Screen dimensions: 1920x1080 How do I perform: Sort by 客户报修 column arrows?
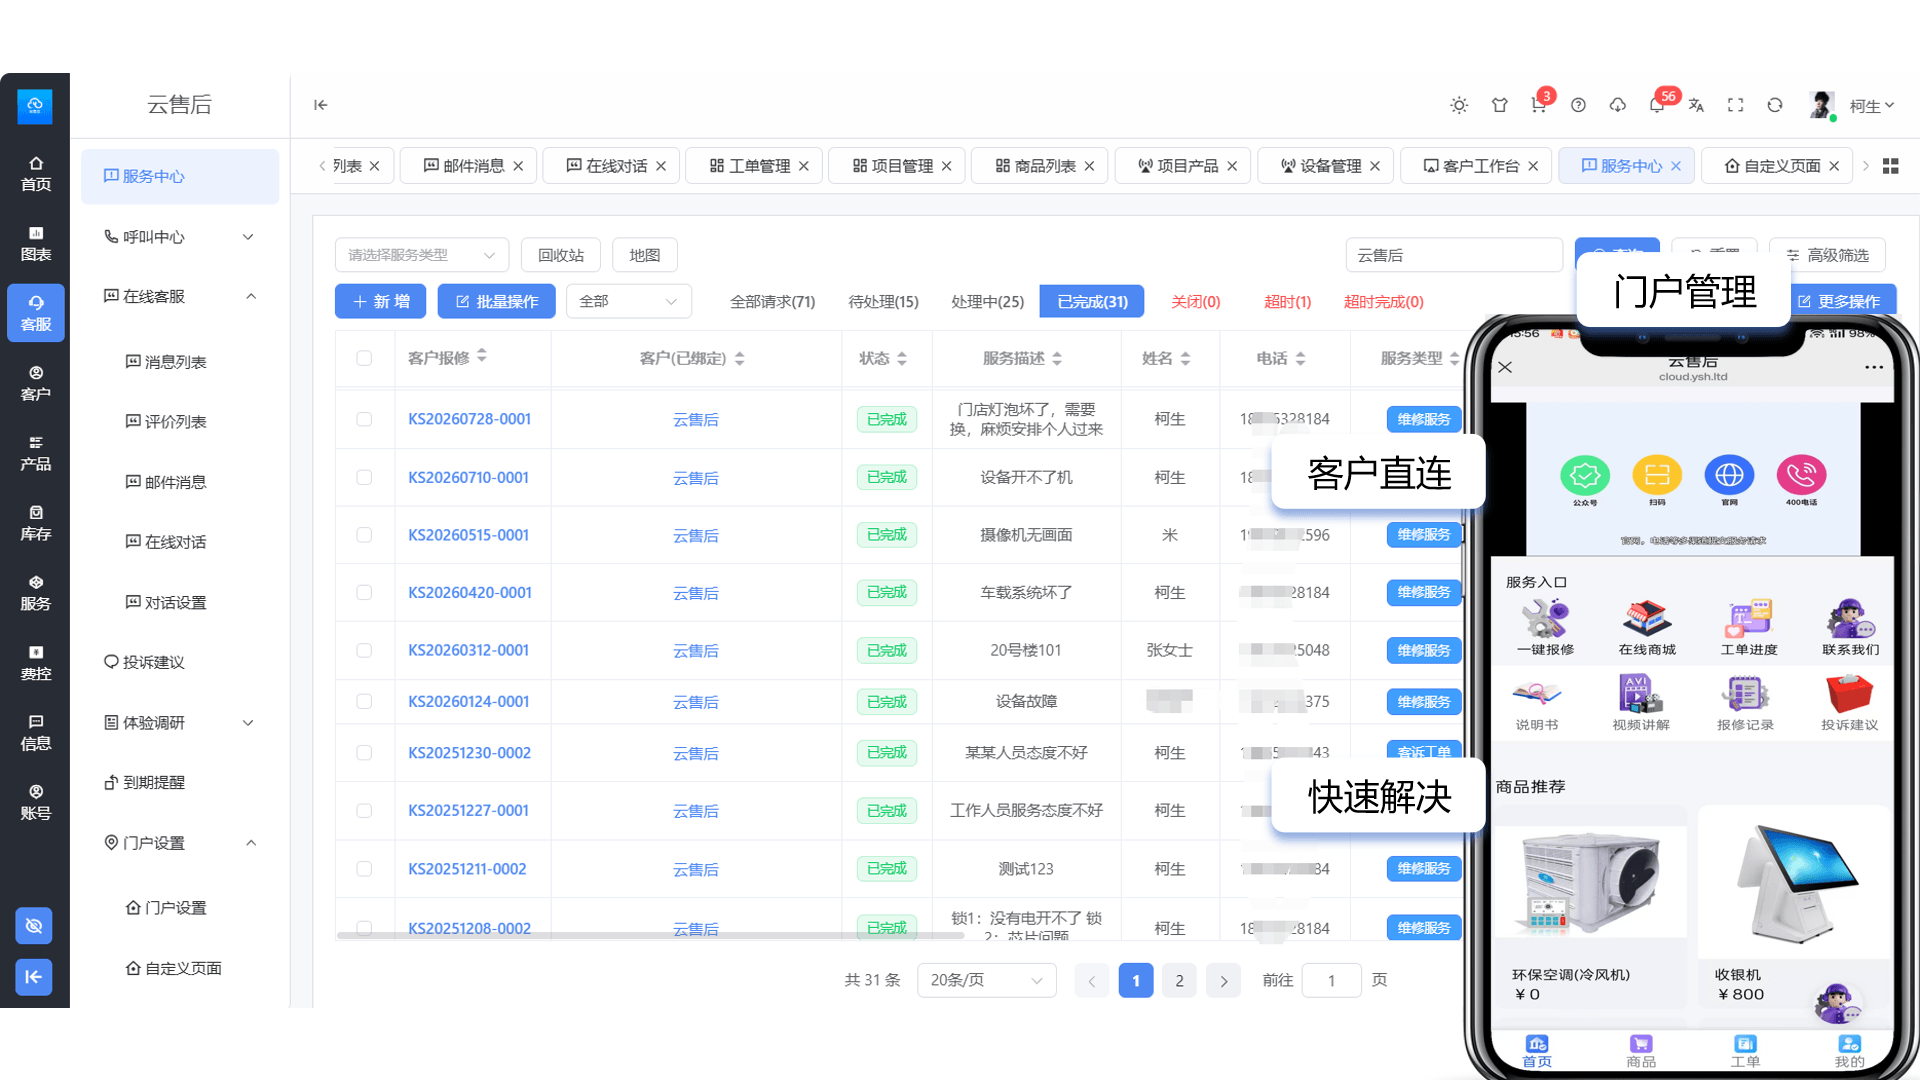pos(482,356)
